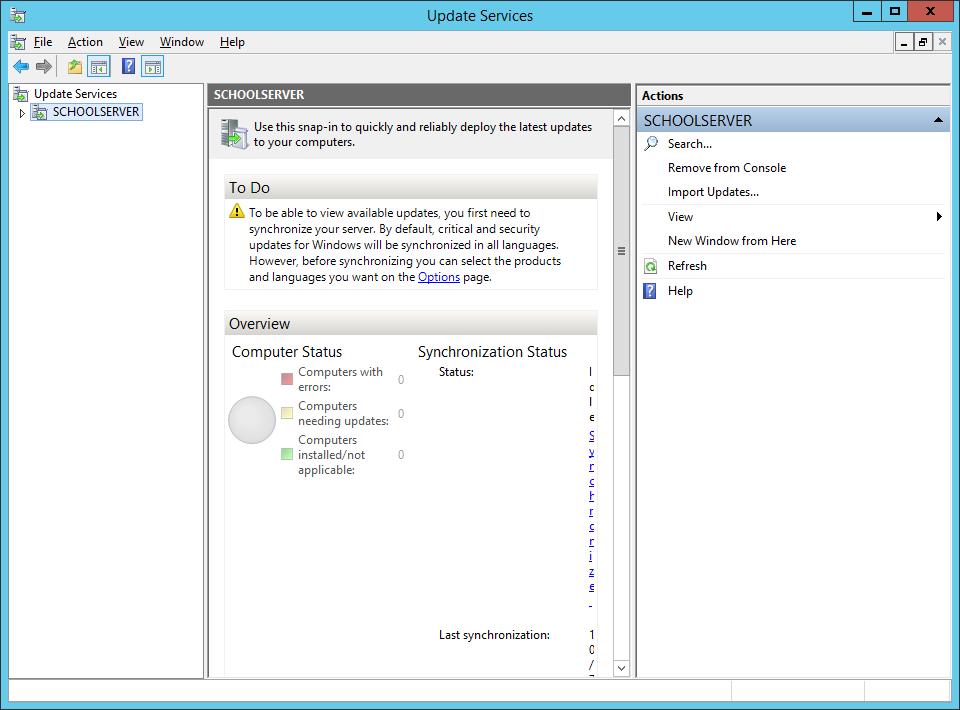960x710 pixels.
Task: Click Import Updates... action
Action: [x=713, y=192]
